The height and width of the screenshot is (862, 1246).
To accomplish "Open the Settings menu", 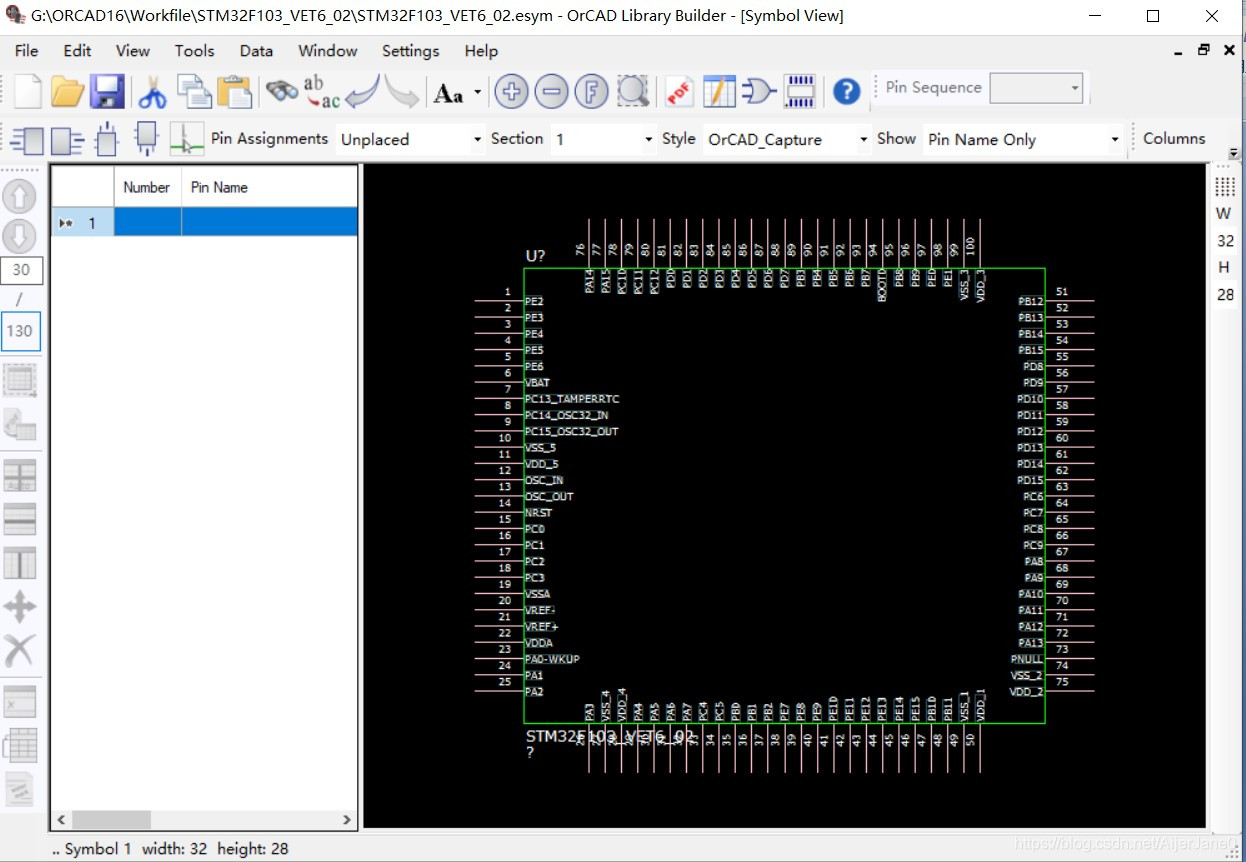I will pos(410,51).
